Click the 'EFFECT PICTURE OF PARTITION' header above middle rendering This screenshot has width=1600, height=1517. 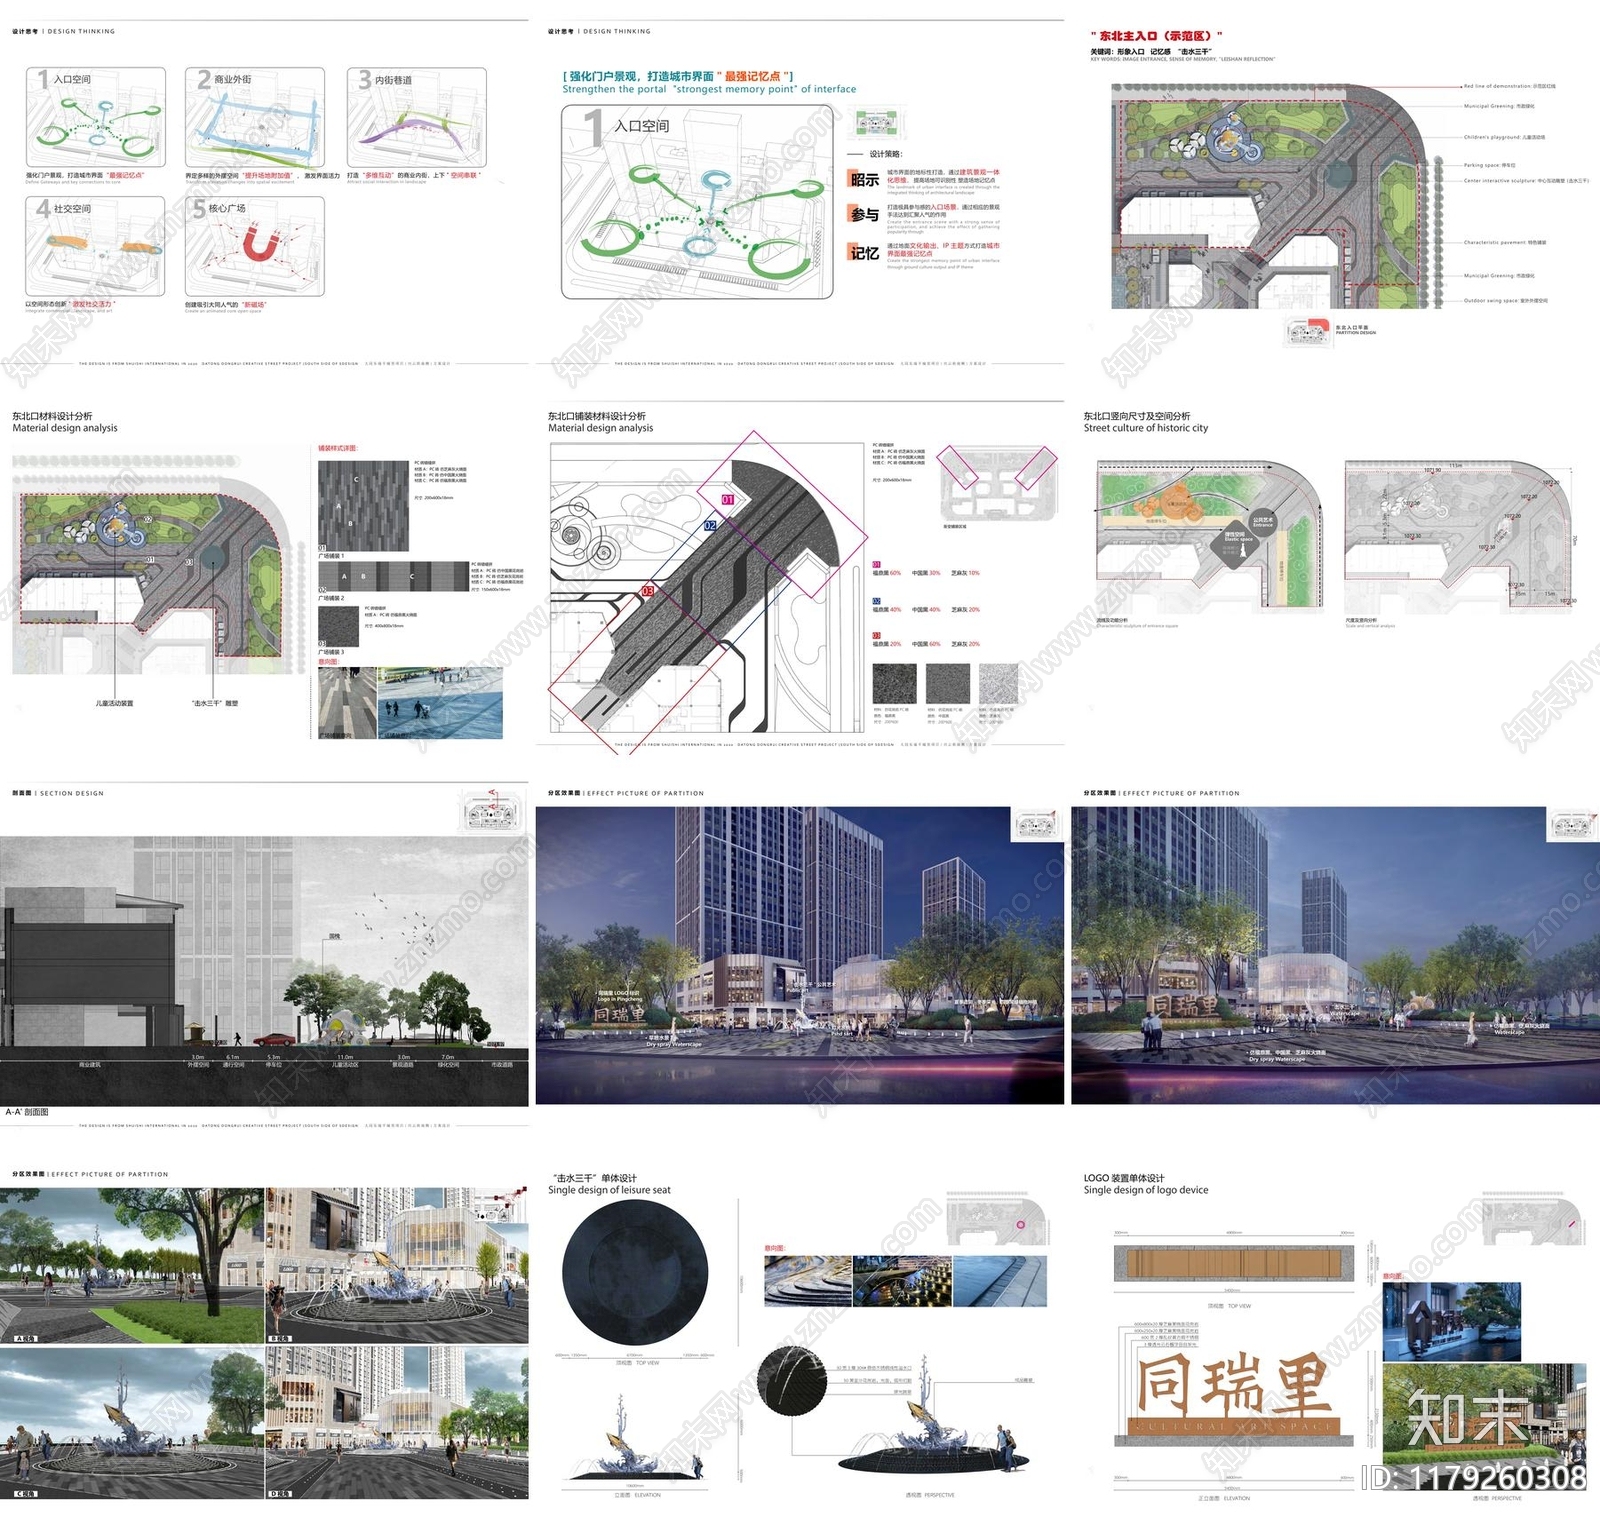pos(645,793)
